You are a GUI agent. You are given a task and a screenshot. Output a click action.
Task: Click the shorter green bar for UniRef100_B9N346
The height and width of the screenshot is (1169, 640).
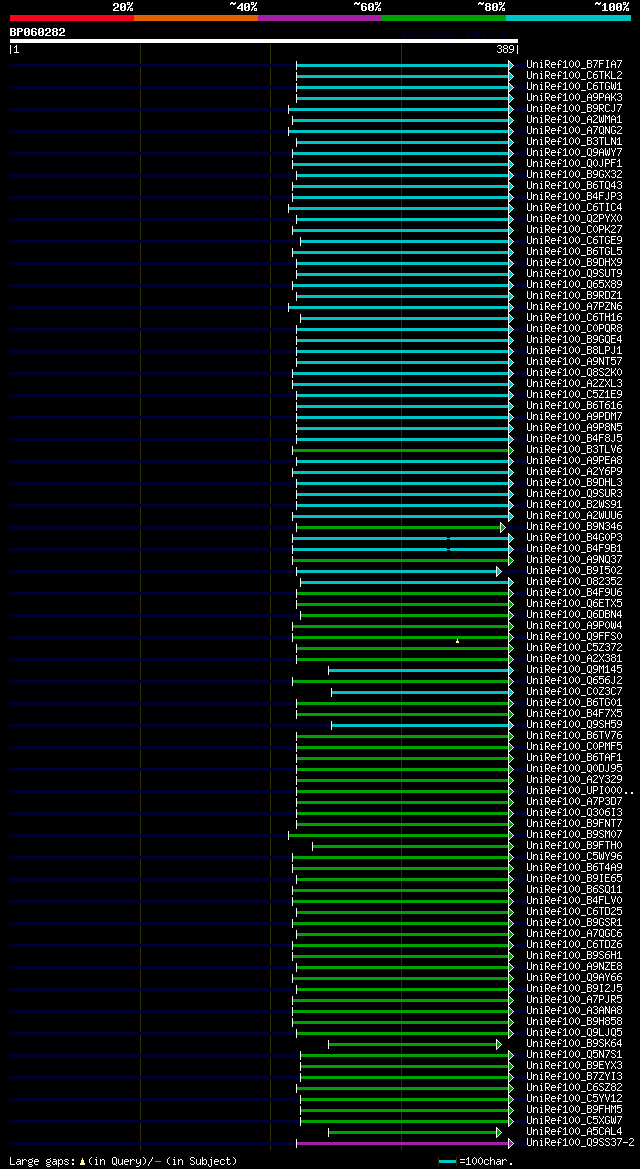pyautogui.click(x=401, y=527)
